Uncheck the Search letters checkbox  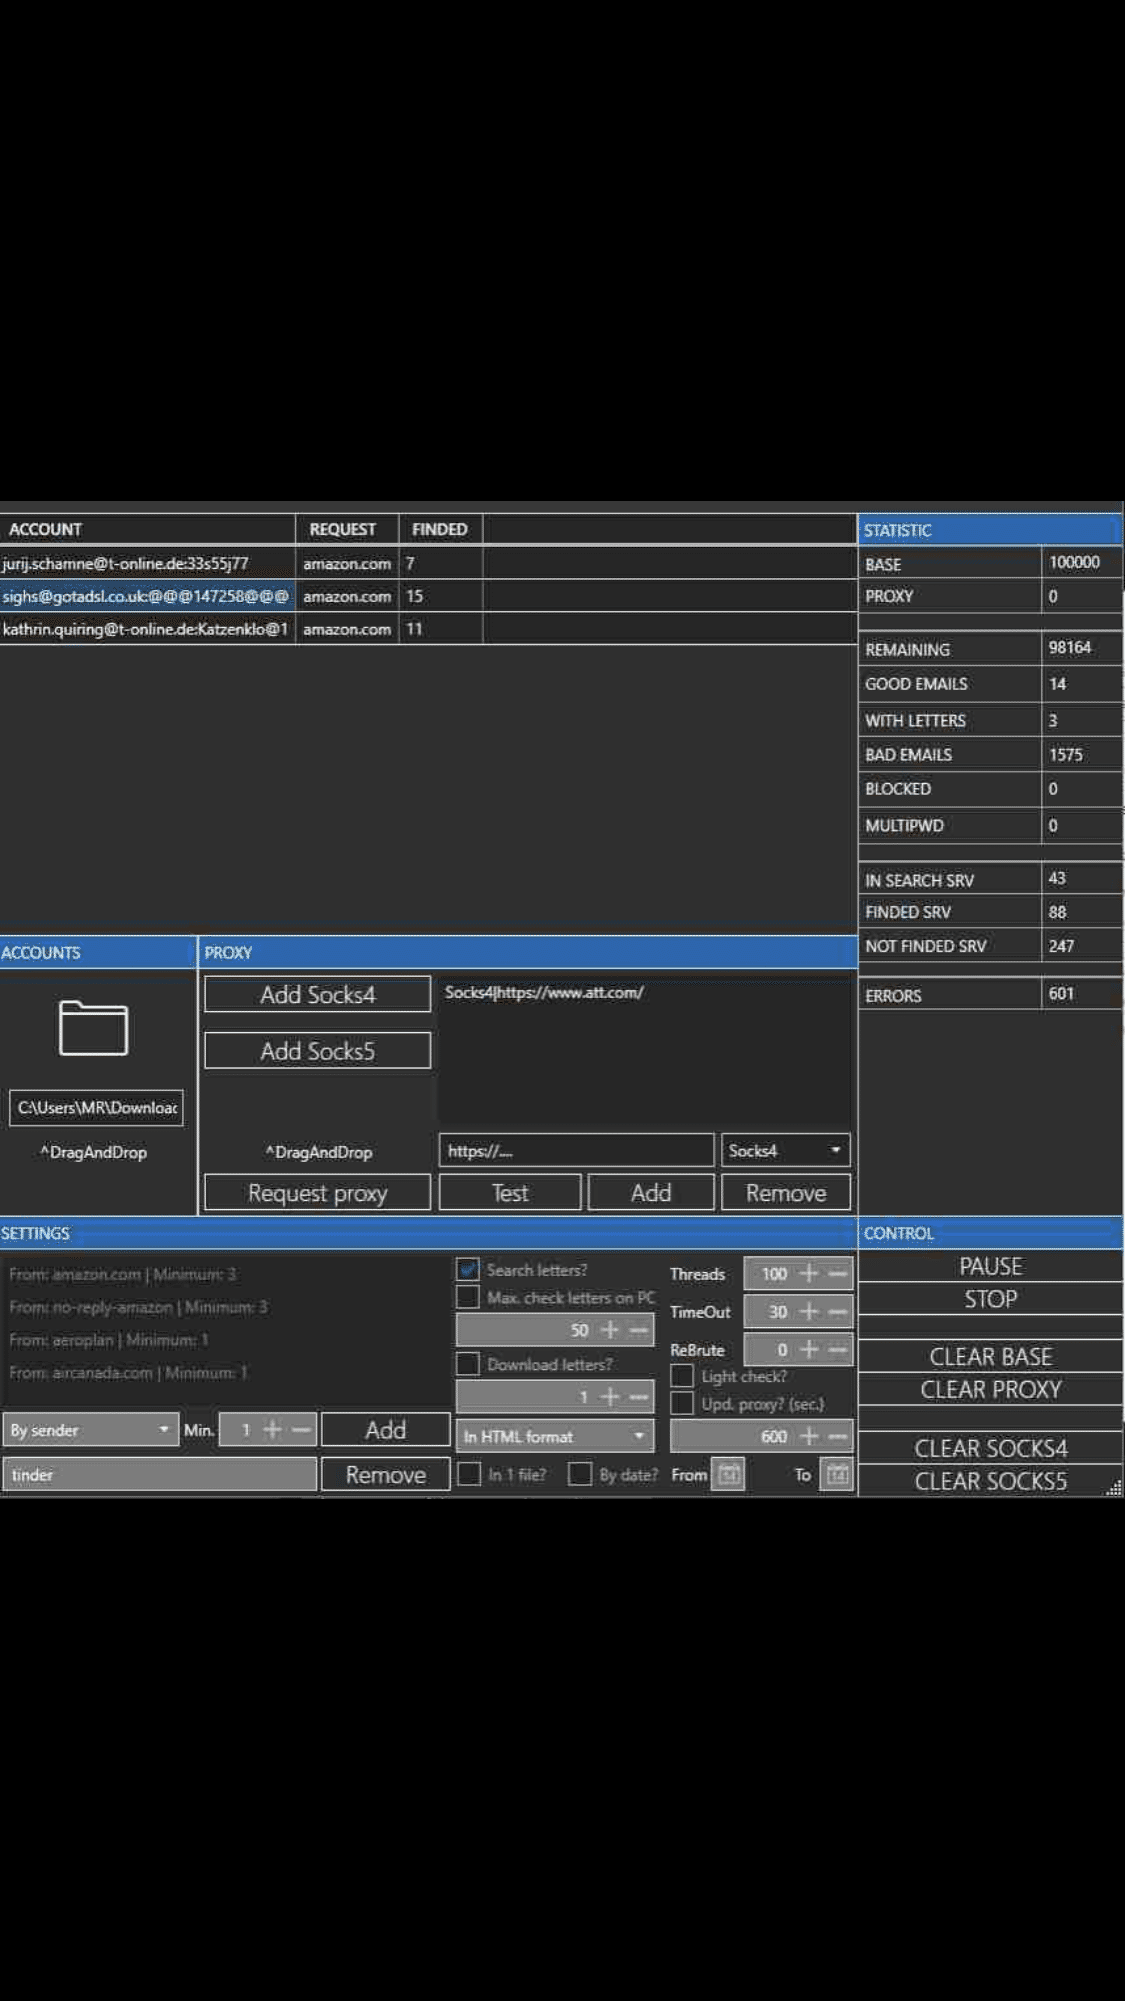click(468, 1270)
